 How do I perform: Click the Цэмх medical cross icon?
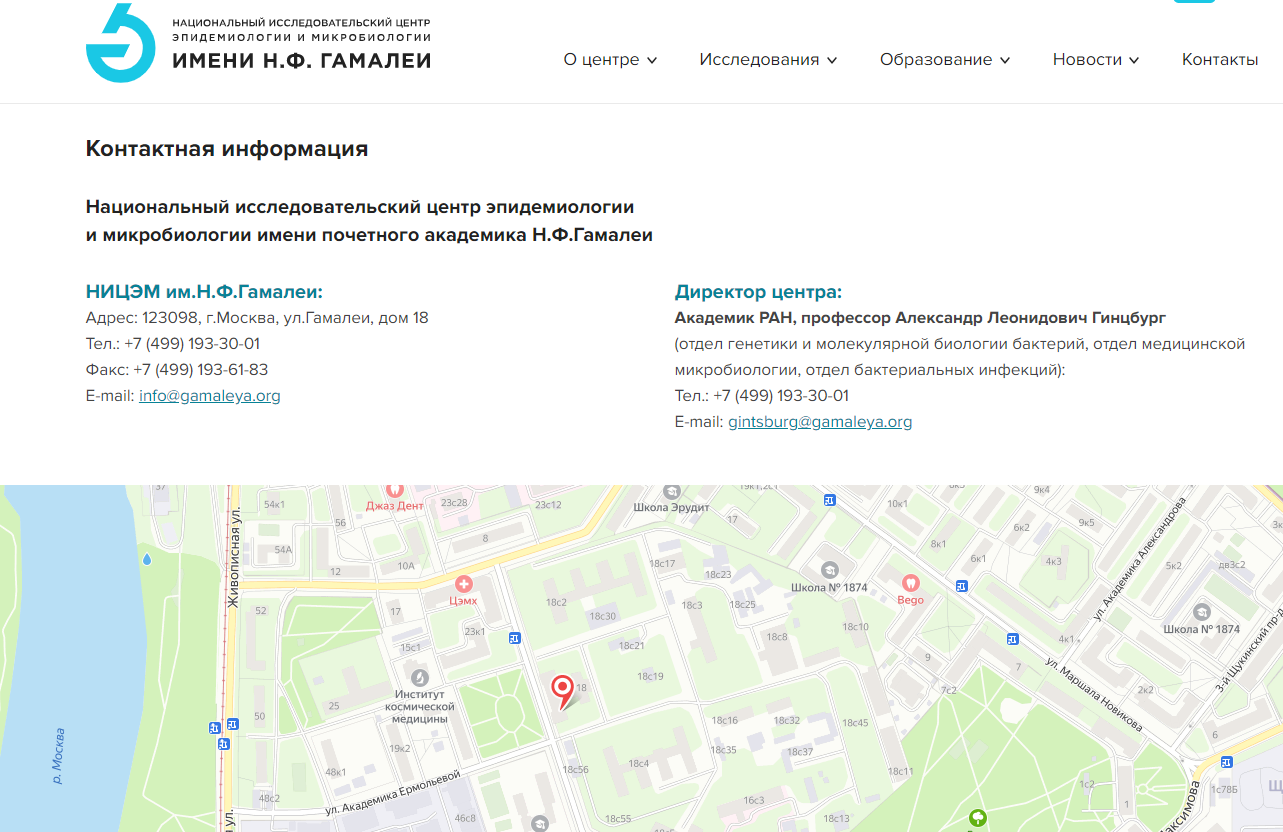[463, 584]
